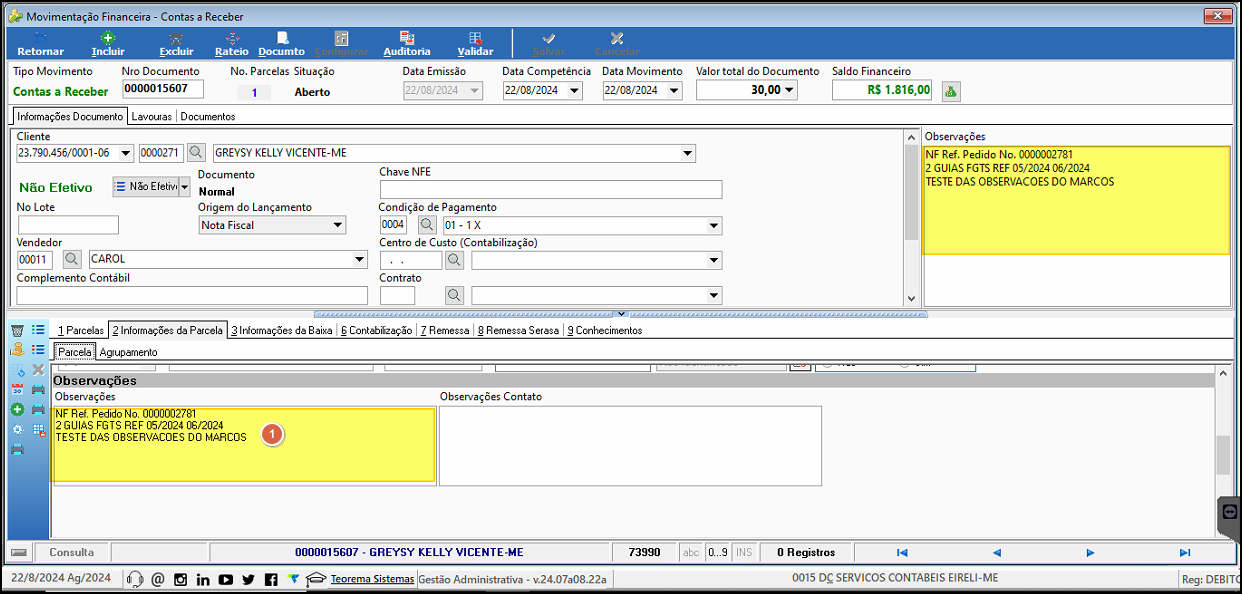Open the Auditoria tool
1242x594 pixels.
pyautogui.click(x=407, y=44)
